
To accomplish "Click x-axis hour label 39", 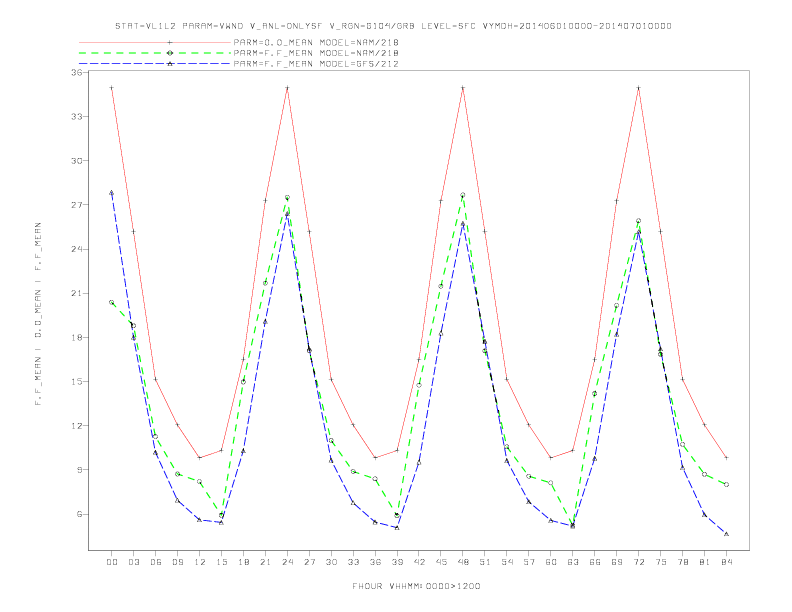I will [398, 562].
